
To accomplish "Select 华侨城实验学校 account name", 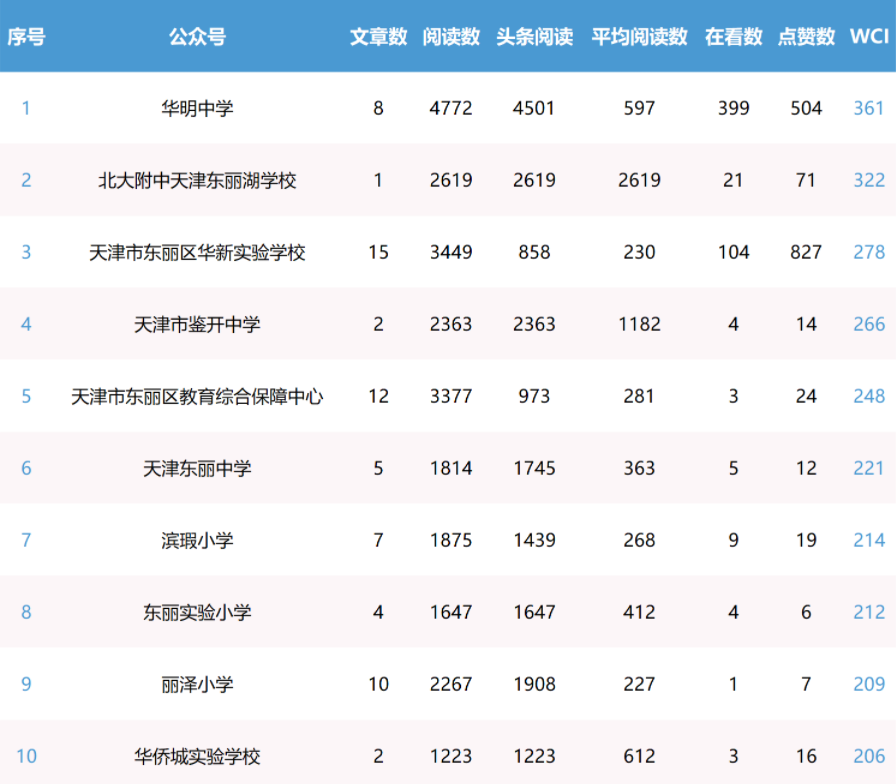I will coord(197,756).
